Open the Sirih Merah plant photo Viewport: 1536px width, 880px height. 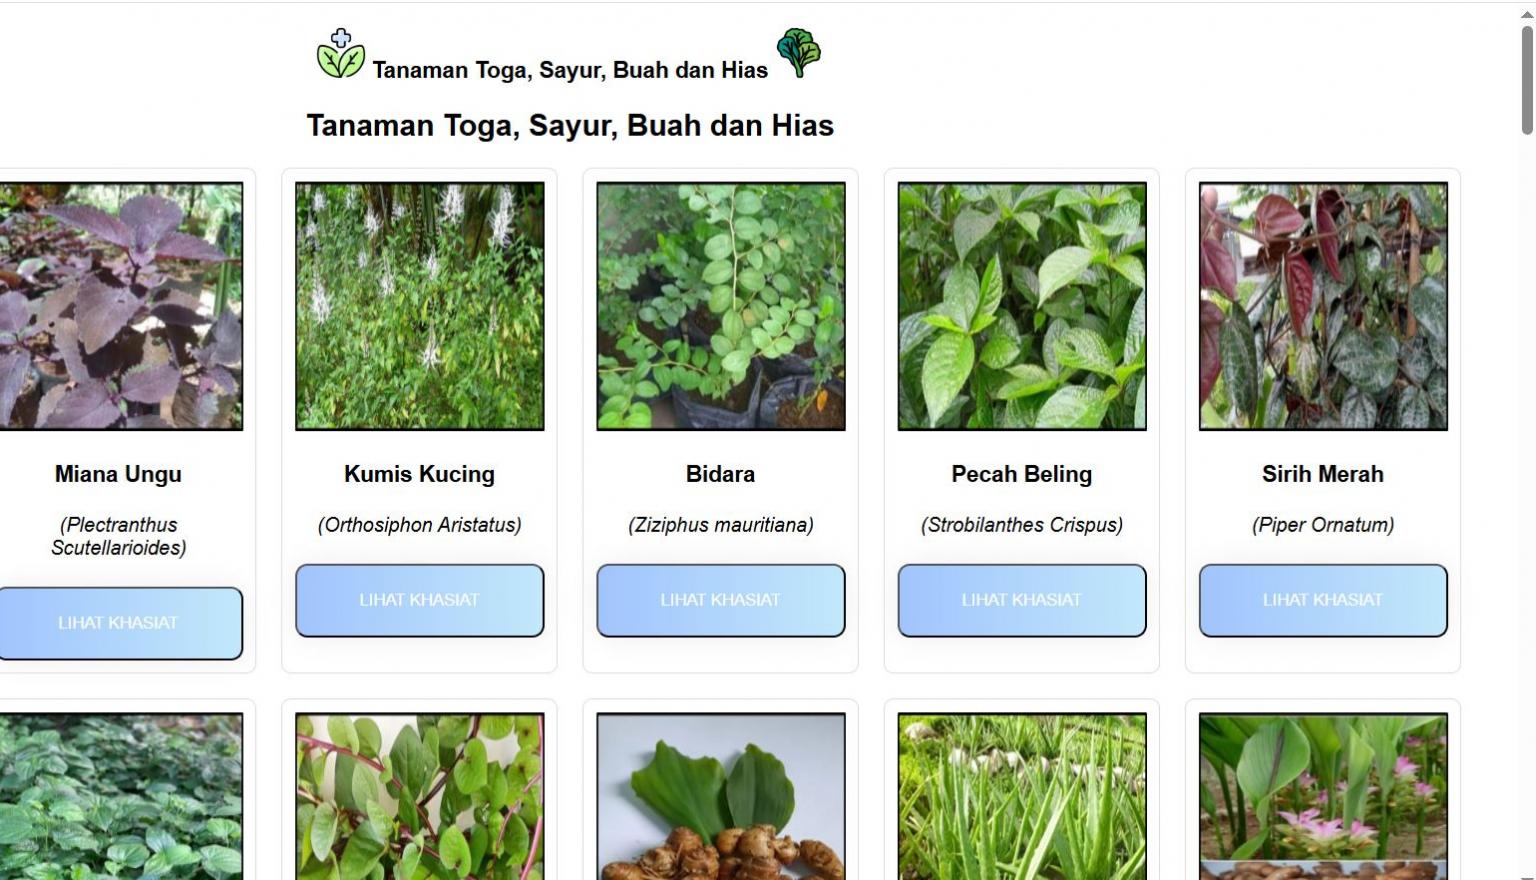tap(1323, 306)
